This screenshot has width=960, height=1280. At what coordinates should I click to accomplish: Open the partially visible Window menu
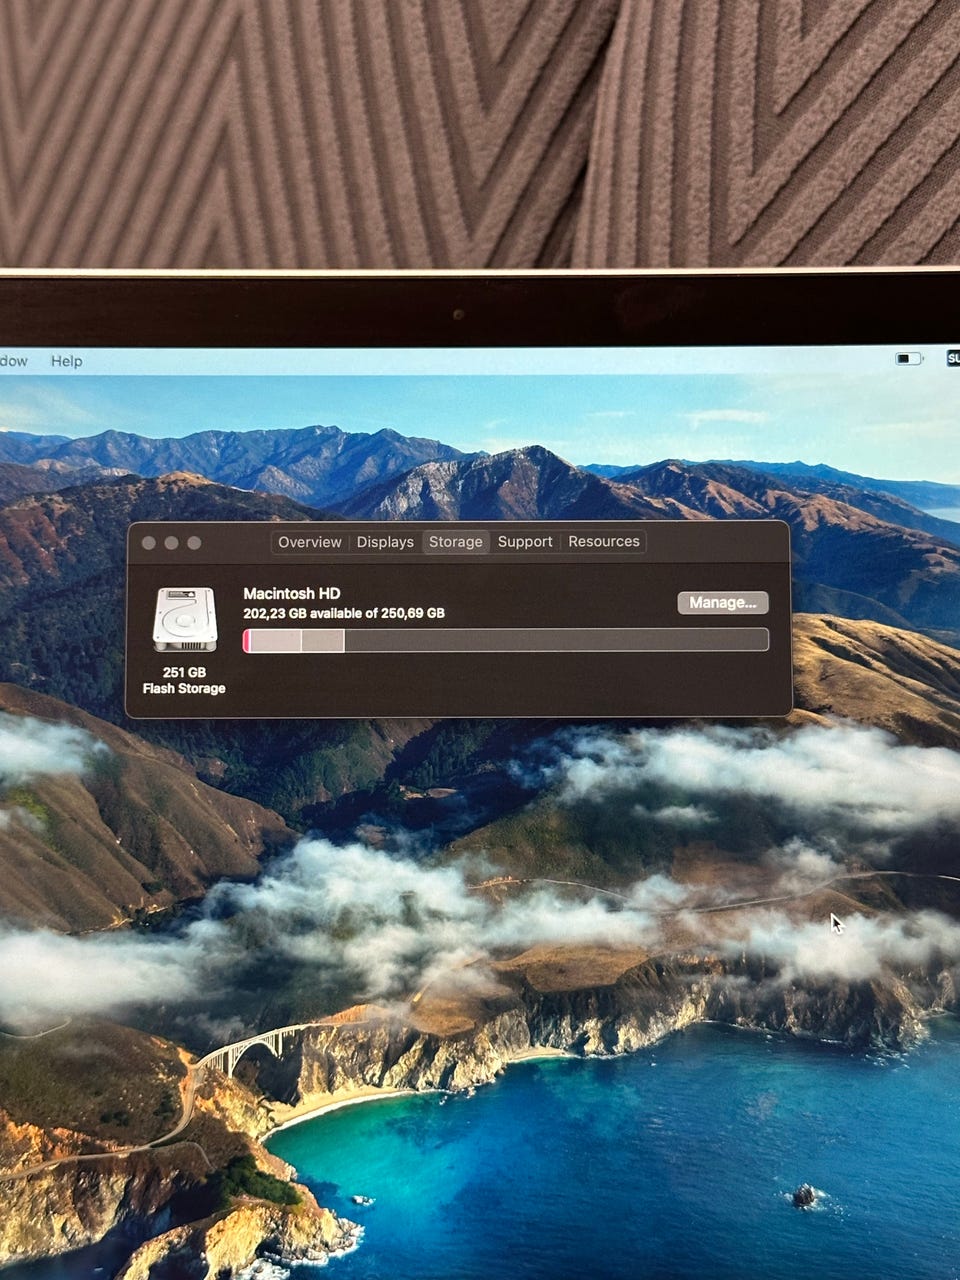click(x=13, y=361)
